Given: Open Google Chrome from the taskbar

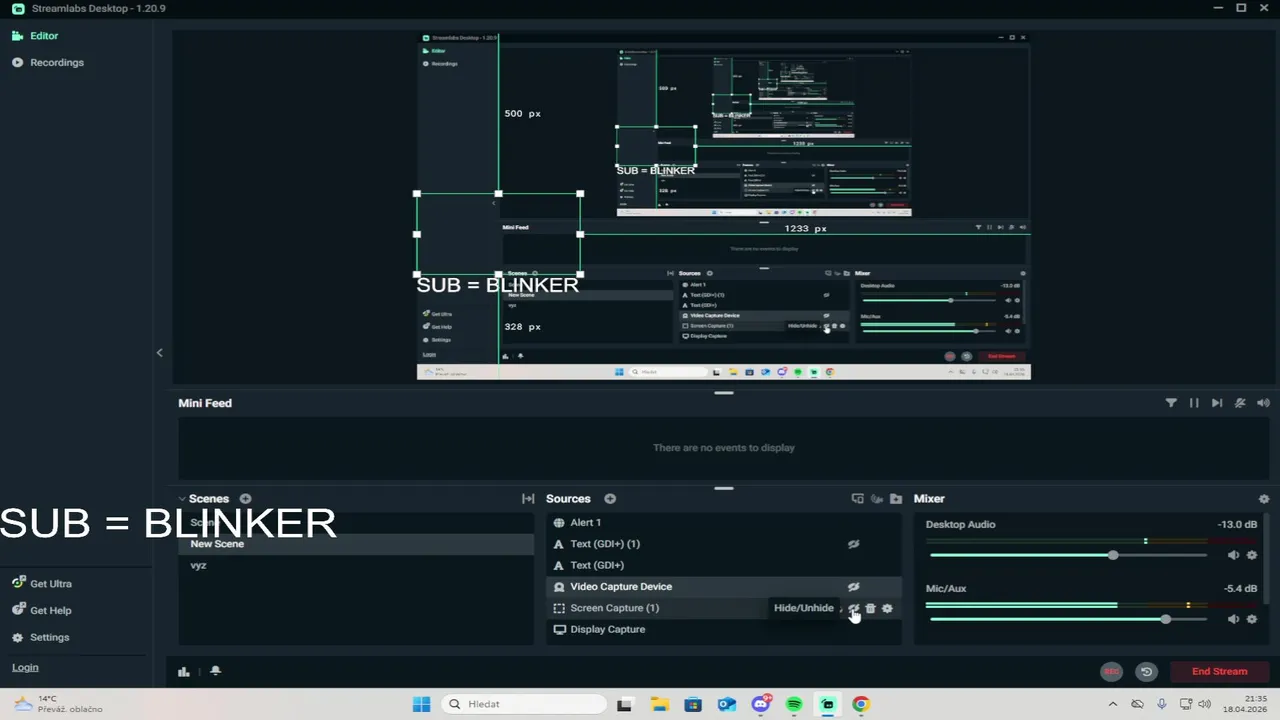Looking at the screenshot, I should [861, 704].
